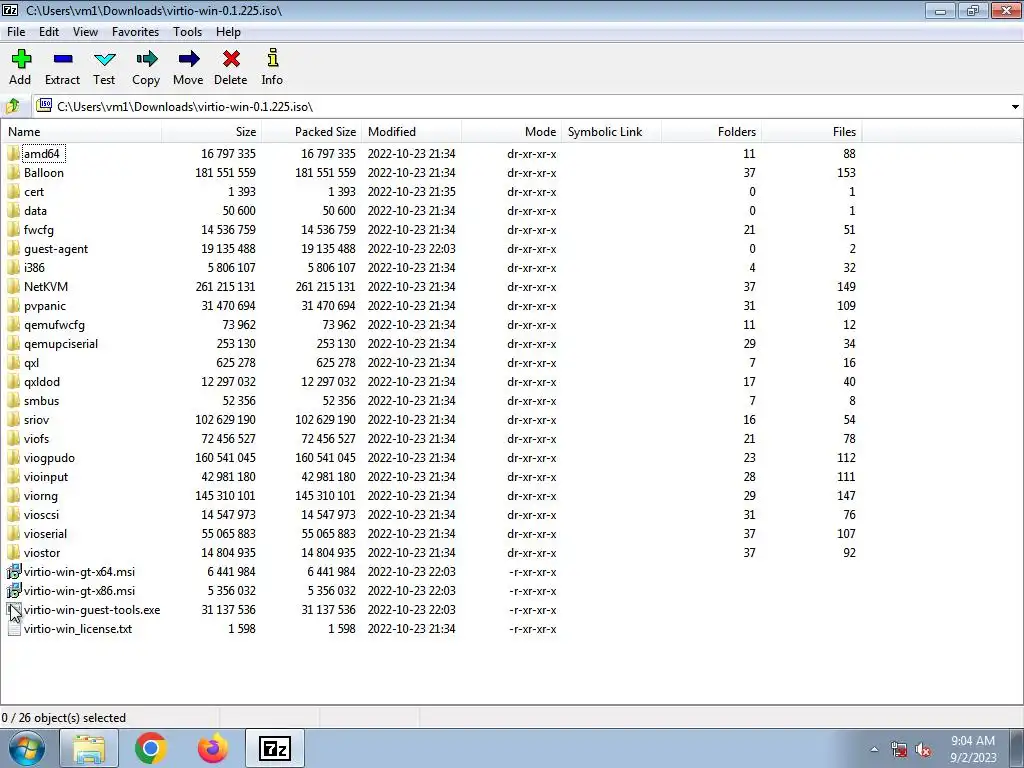This screenshot has width=1024, height=768.
Task: Select the i386 folder name
Action: point(34,268)
